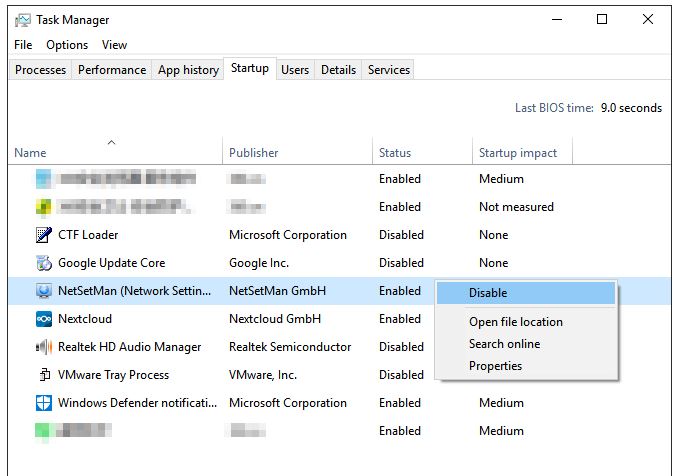Open the Options menu
The width and height of the screenshot is (681, 476).
[x=67, y=45]
